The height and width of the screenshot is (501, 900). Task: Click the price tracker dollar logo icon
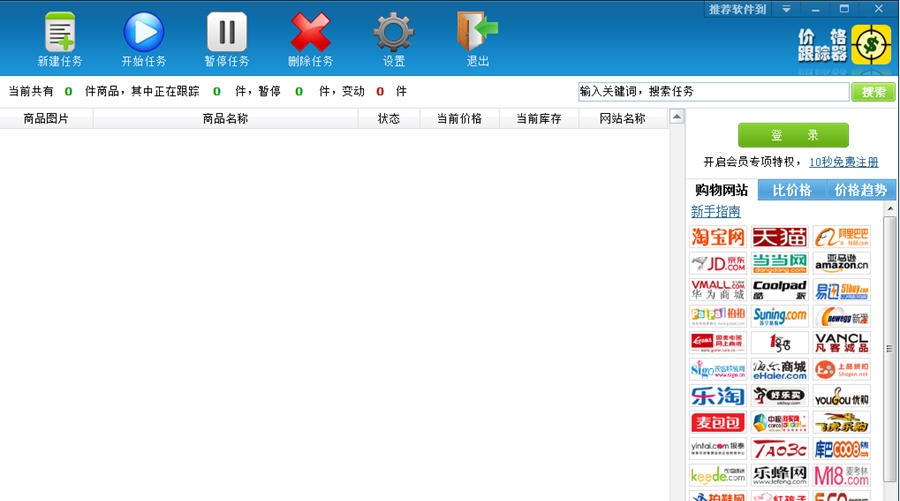[871, 45]
